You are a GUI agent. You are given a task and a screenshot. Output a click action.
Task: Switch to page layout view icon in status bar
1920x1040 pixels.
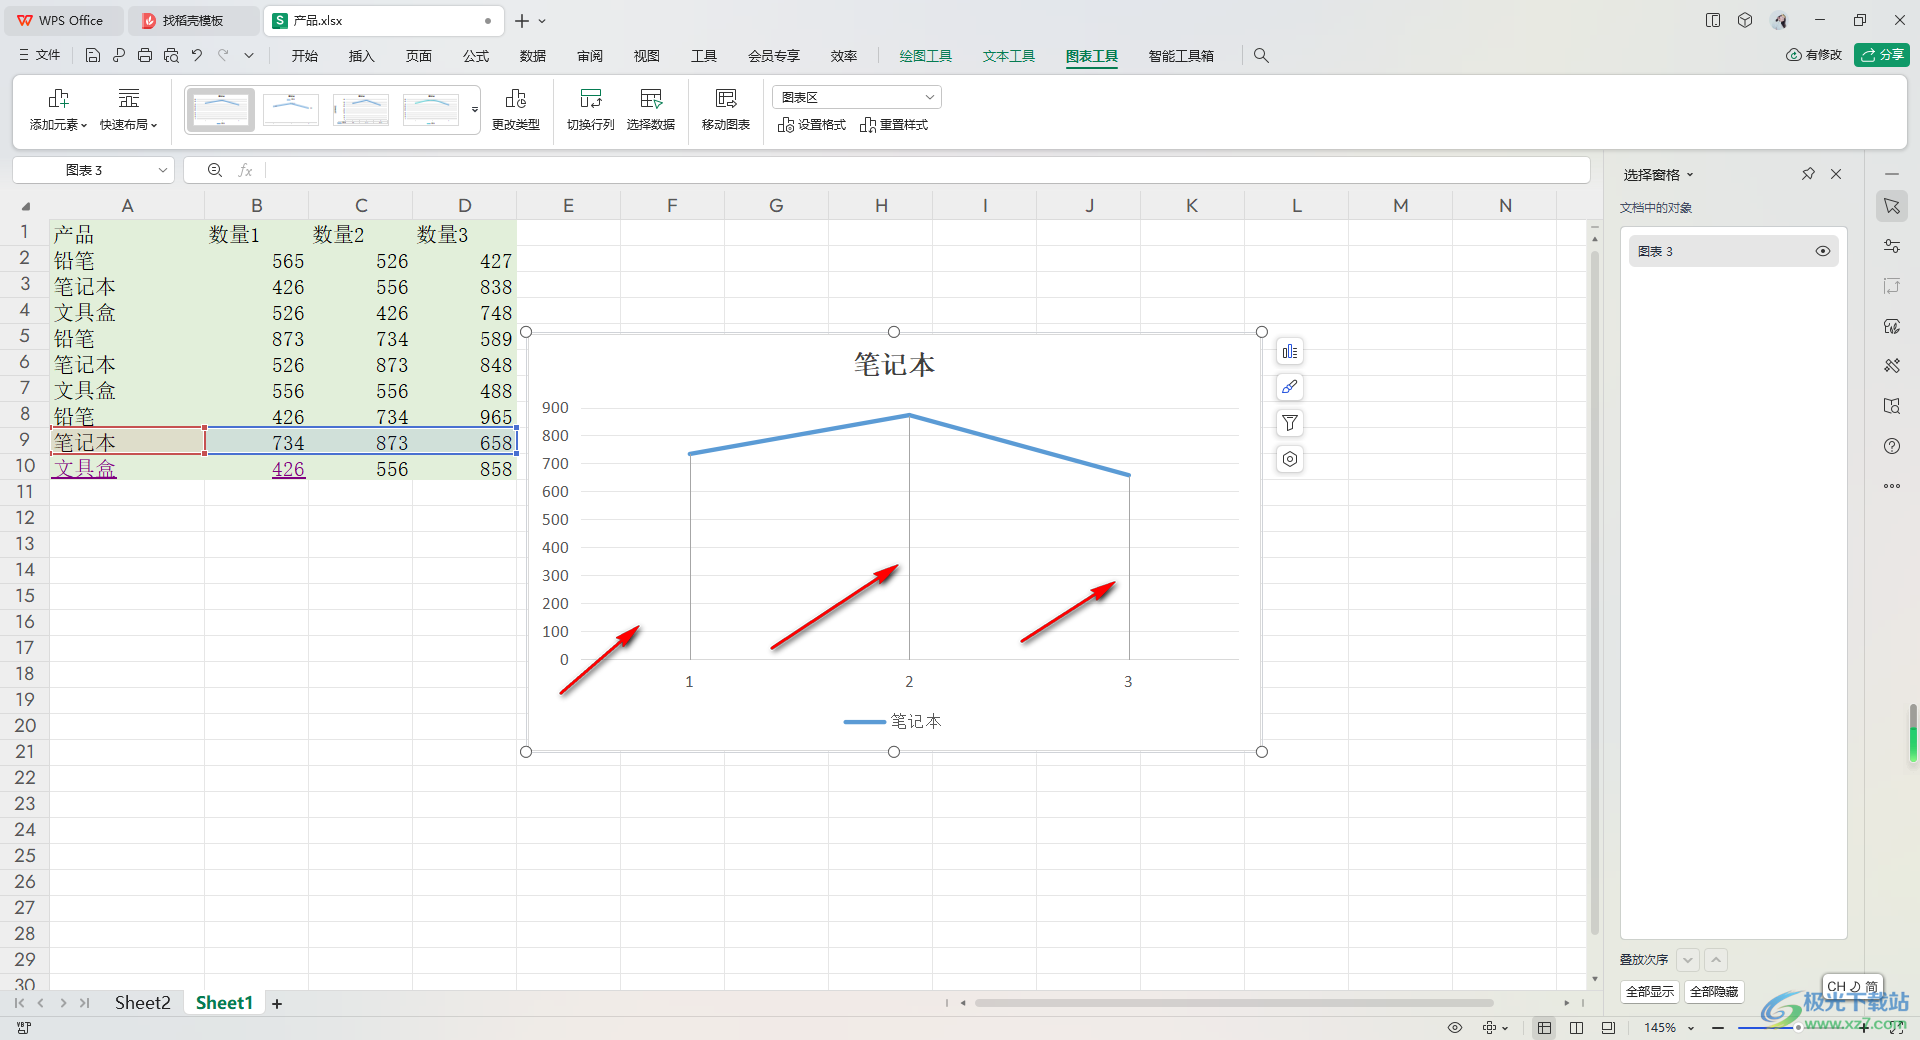coord(1577,1027)
